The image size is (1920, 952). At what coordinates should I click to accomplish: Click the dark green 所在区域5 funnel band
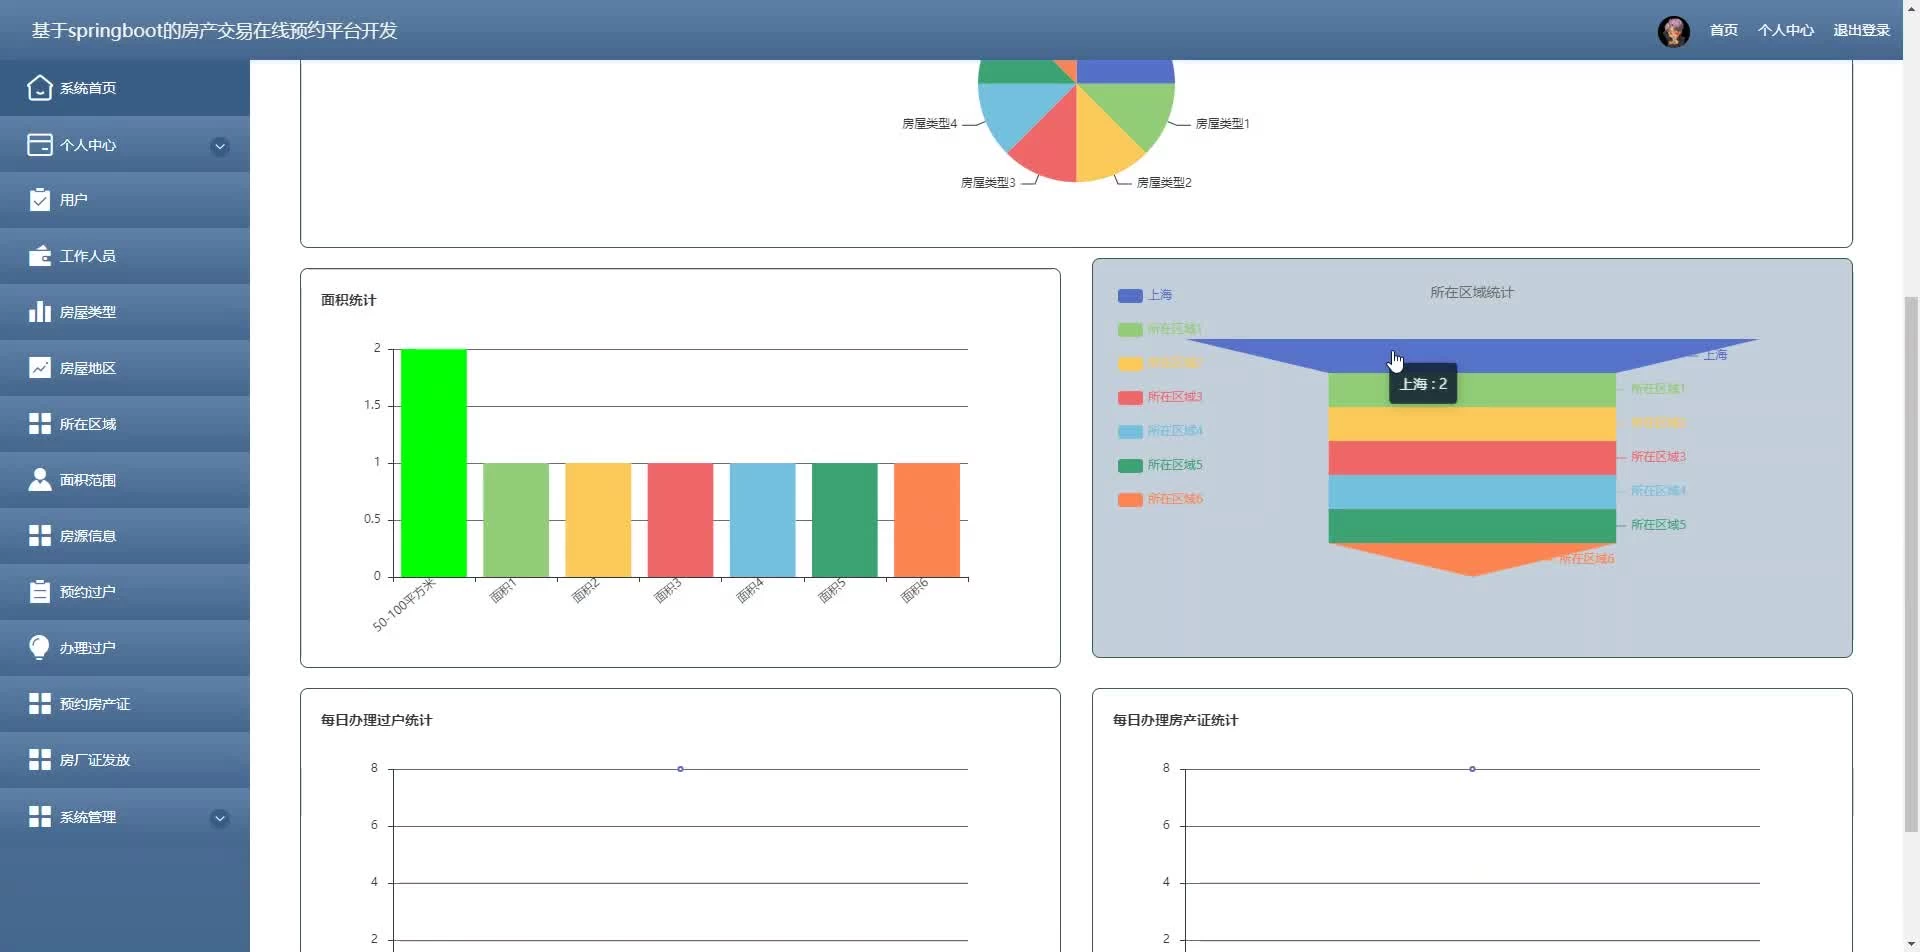[x=1472, y=526]
